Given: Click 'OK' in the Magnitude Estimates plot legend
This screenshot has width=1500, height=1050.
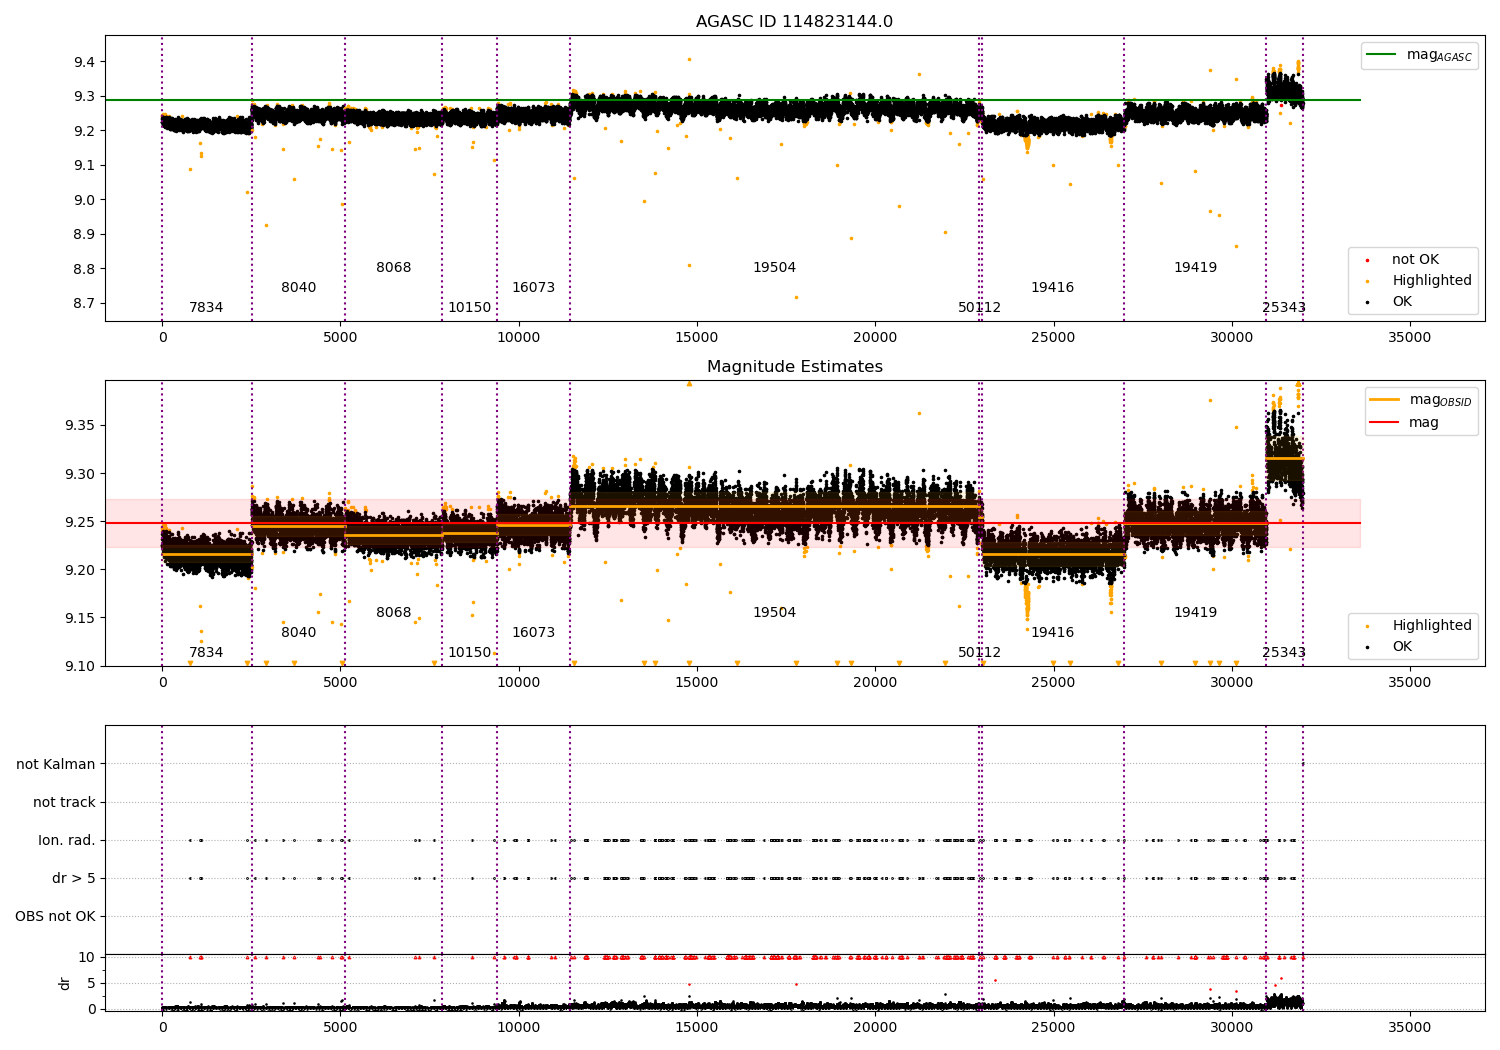Looking at the screenshot, I should pos(1391,647).
